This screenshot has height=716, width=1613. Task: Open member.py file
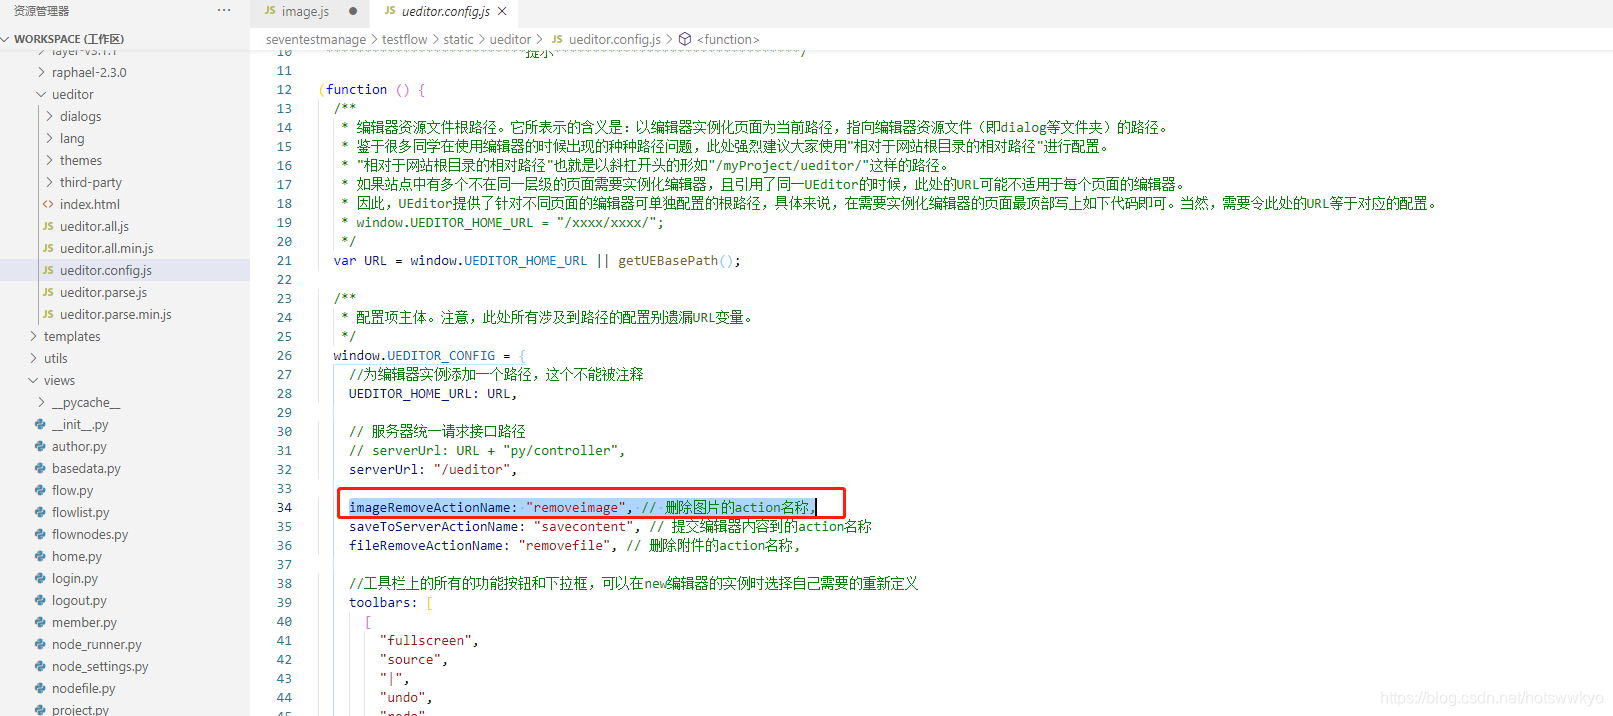[84, 622]
